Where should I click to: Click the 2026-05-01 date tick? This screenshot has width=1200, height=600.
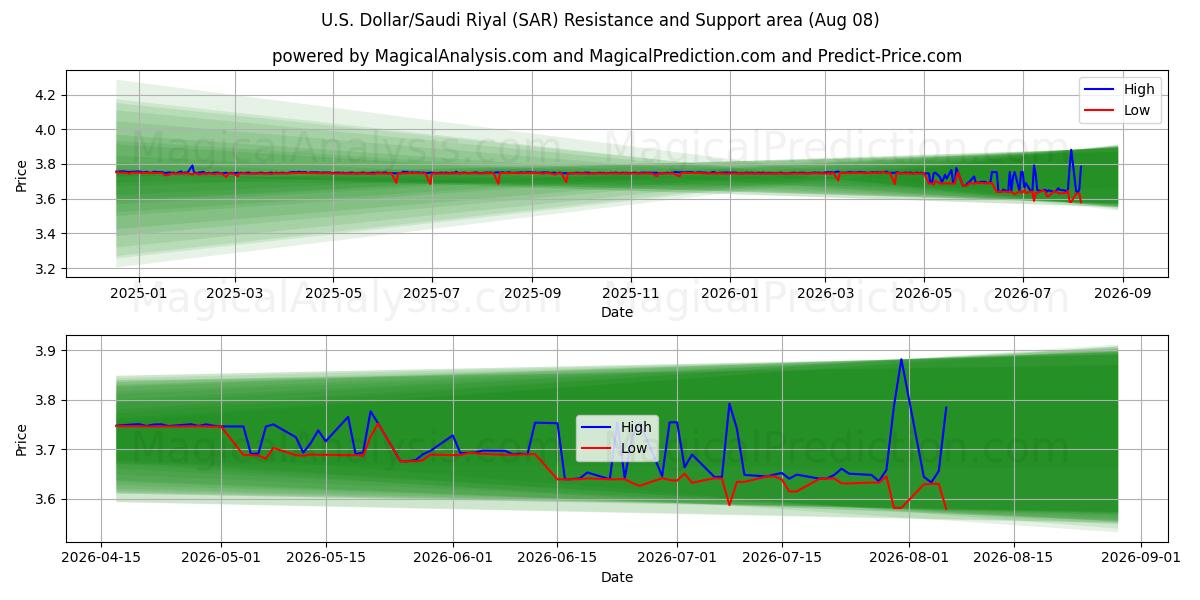[x=221, y=559]
